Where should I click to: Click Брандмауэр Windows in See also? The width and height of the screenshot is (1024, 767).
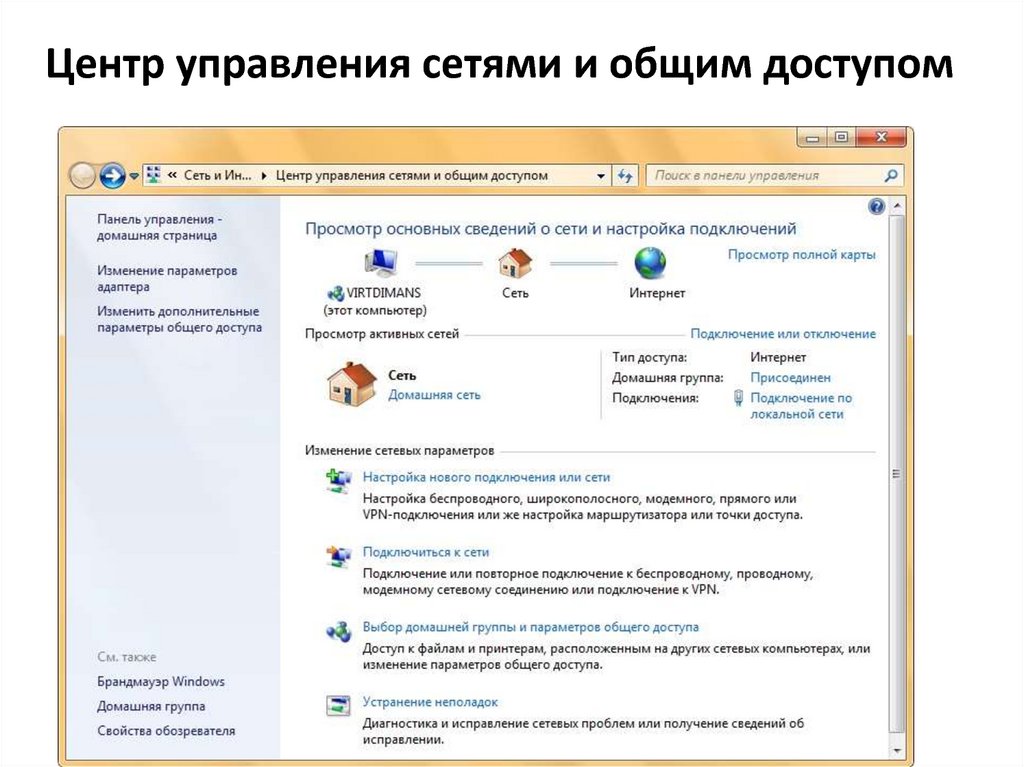[161, 682]
